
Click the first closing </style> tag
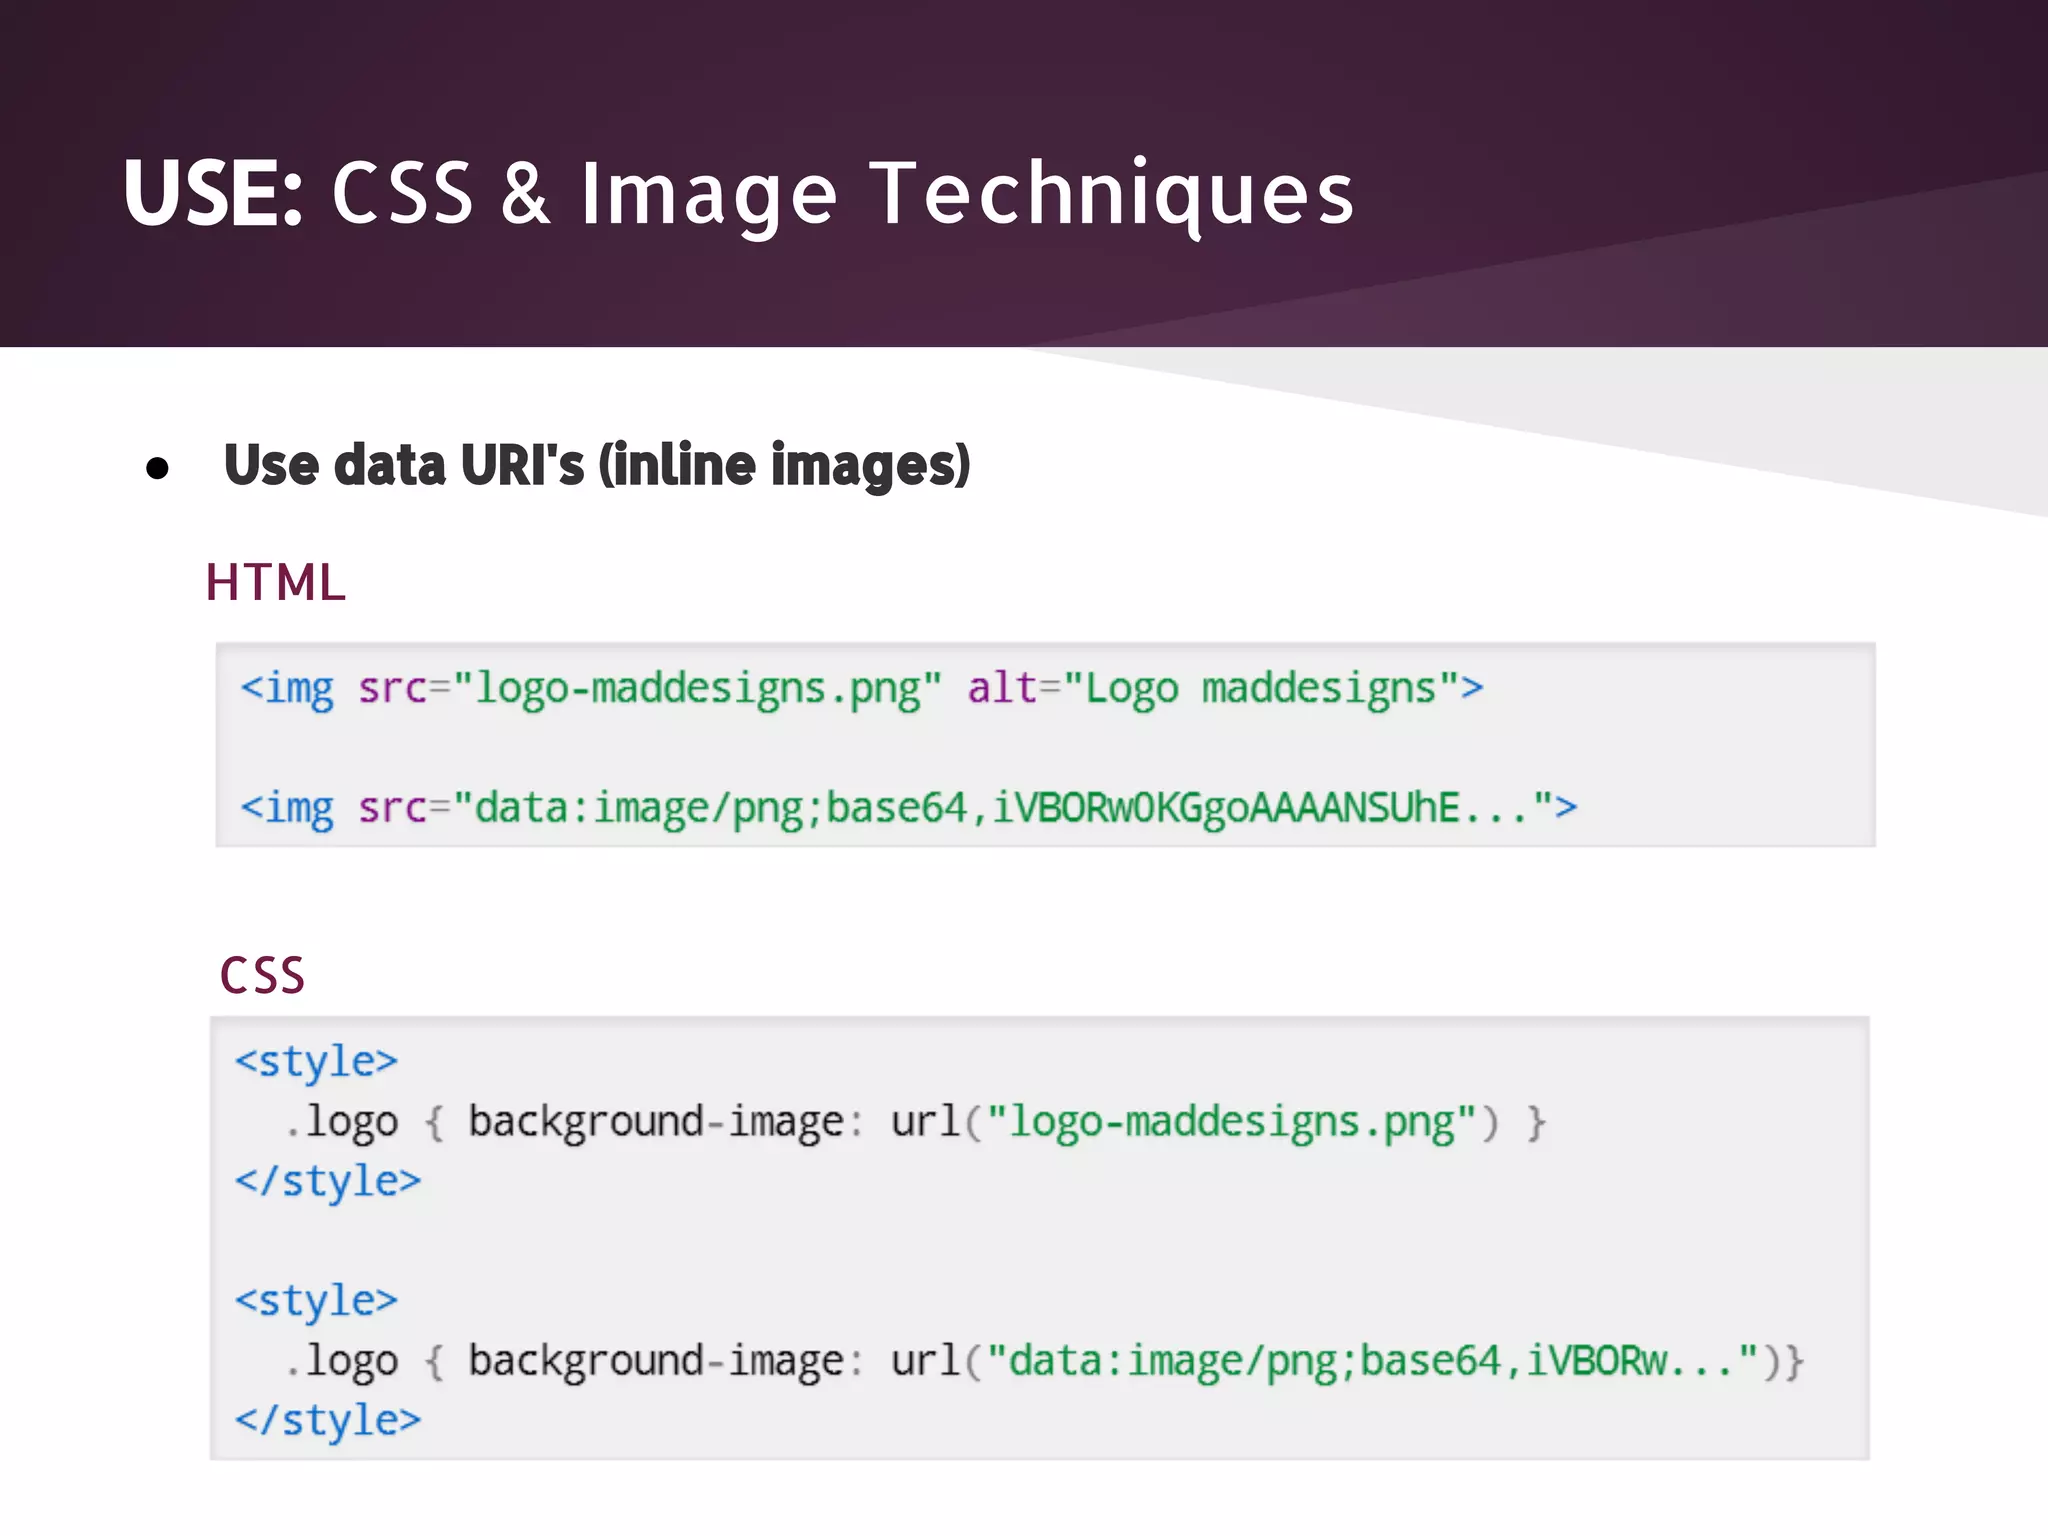[328, 1182]
